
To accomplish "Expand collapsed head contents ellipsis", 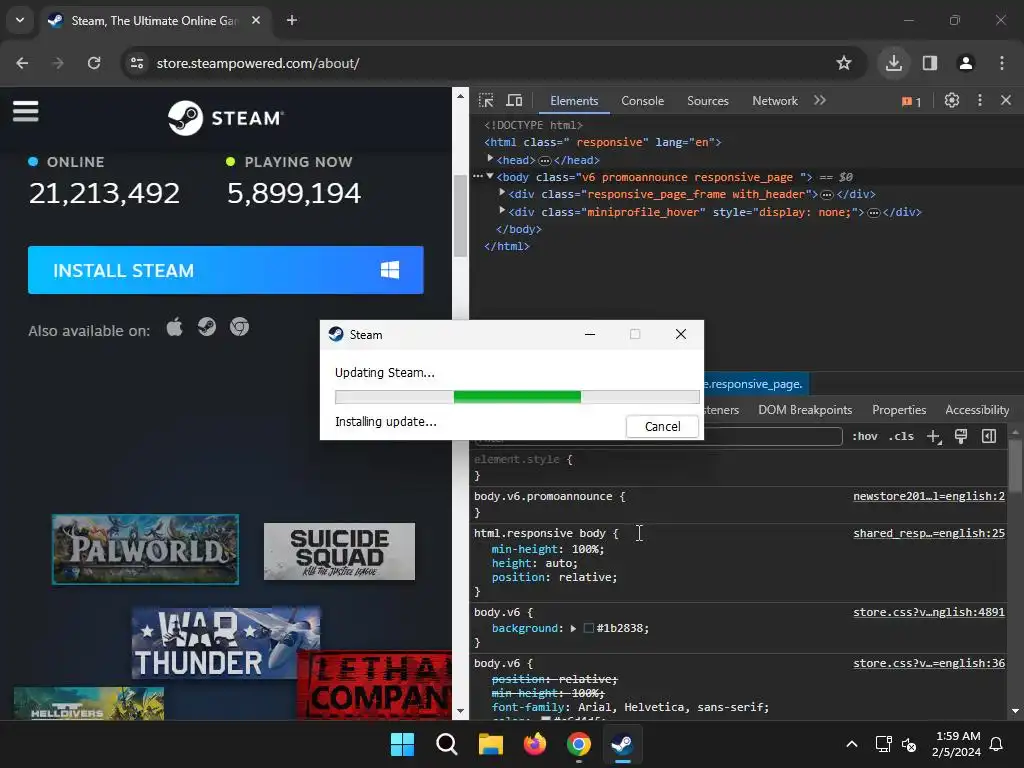I will pyautogui.click(x=545, y=161).
